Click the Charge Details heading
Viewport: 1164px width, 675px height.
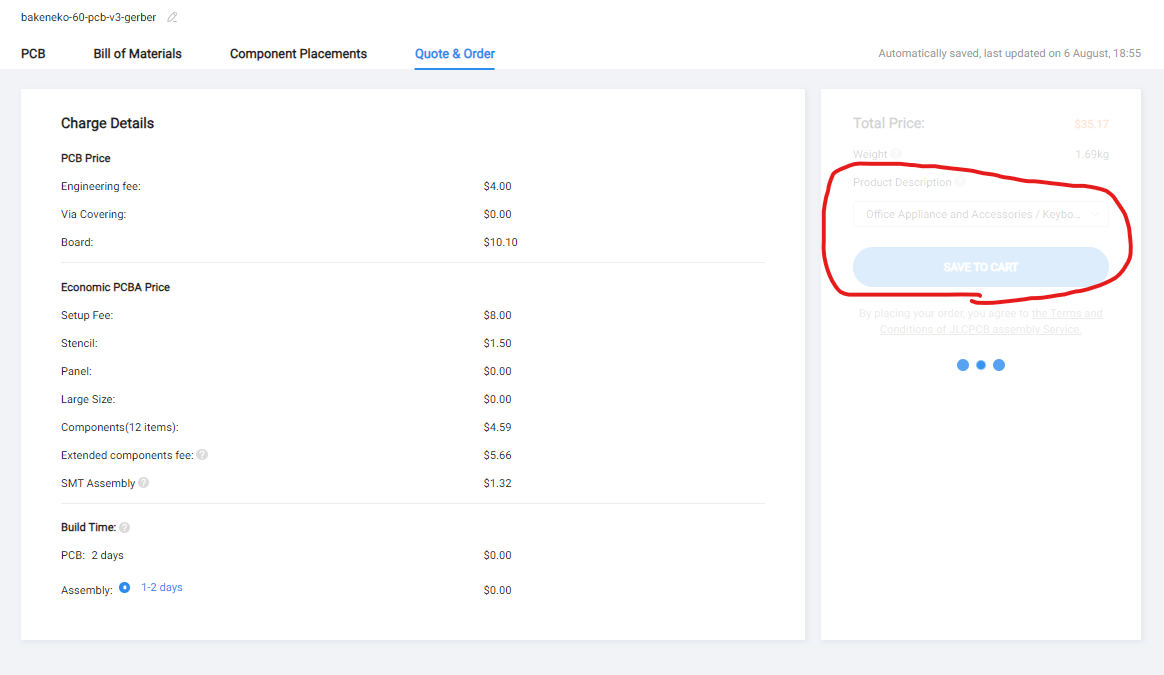tap(108, 123)
